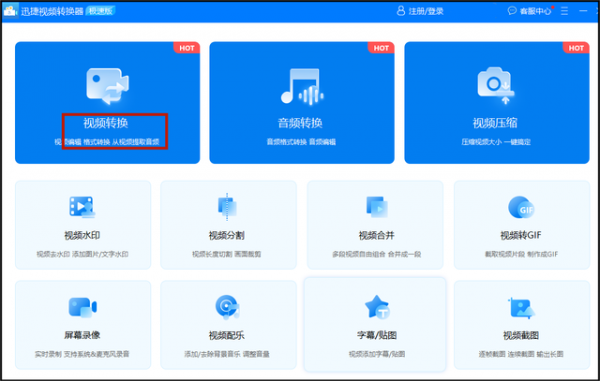The height and width of the screenshot is (381, 600).
Task: Start the 屏幕录像 screen recorder icon
Action: pyautogui.click(x=82, y=307)
